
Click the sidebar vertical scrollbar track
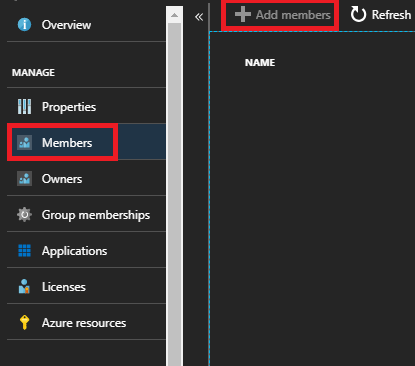174,194
